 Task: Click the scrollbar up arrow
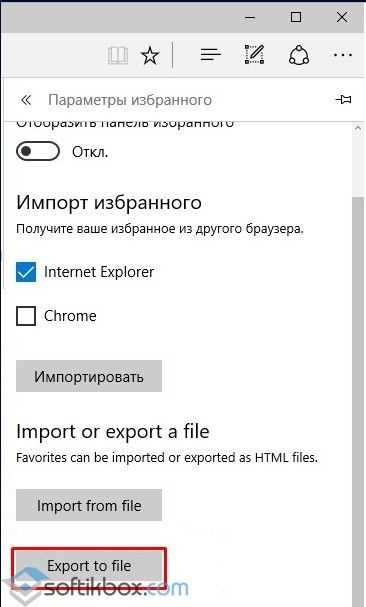pos(359,128)
